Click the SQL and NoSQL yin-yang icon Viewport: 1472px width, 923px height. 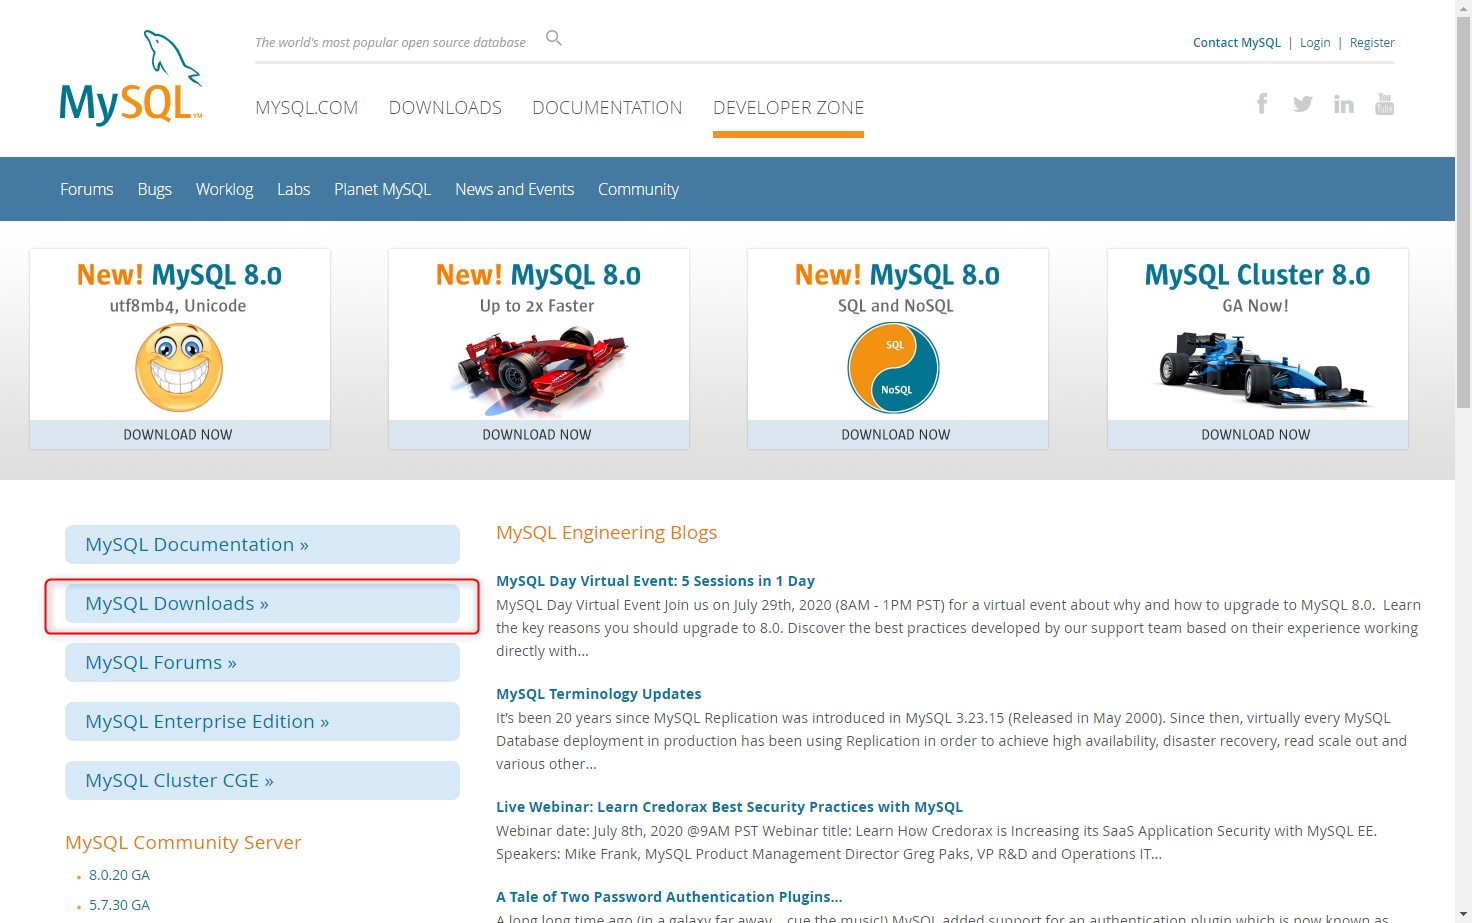[894, 368]
